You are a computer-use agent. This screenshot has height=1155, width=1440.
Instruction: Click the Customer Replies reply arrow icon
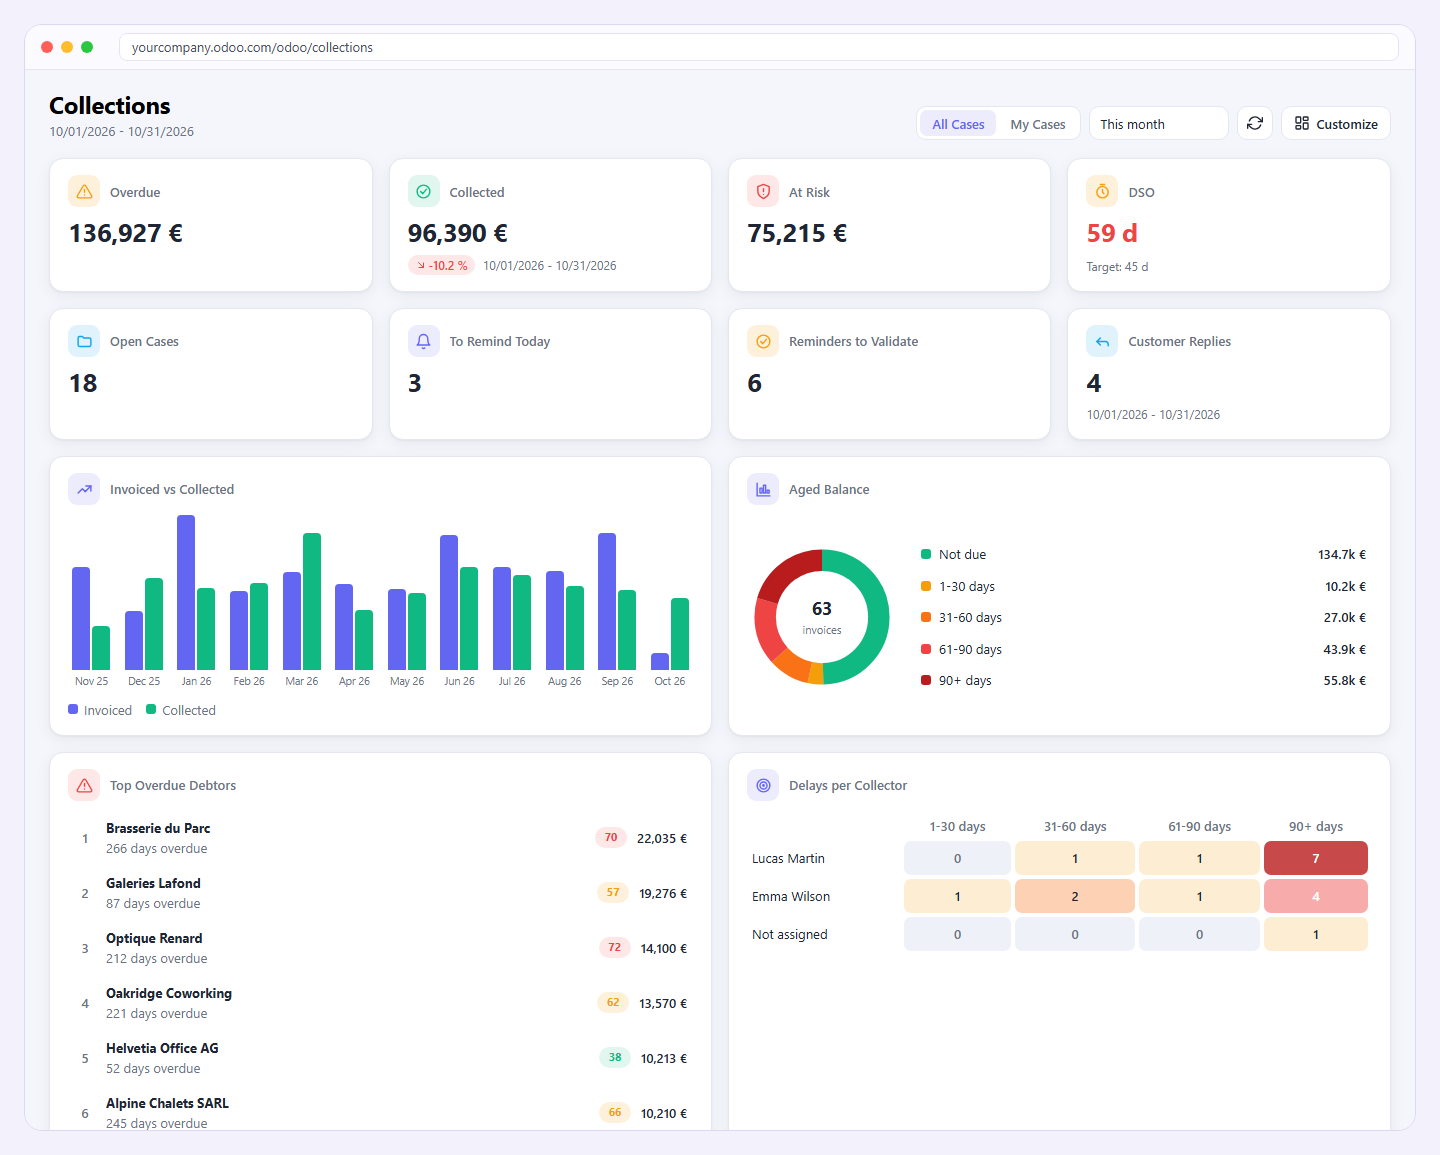[x=1102, y=341]
